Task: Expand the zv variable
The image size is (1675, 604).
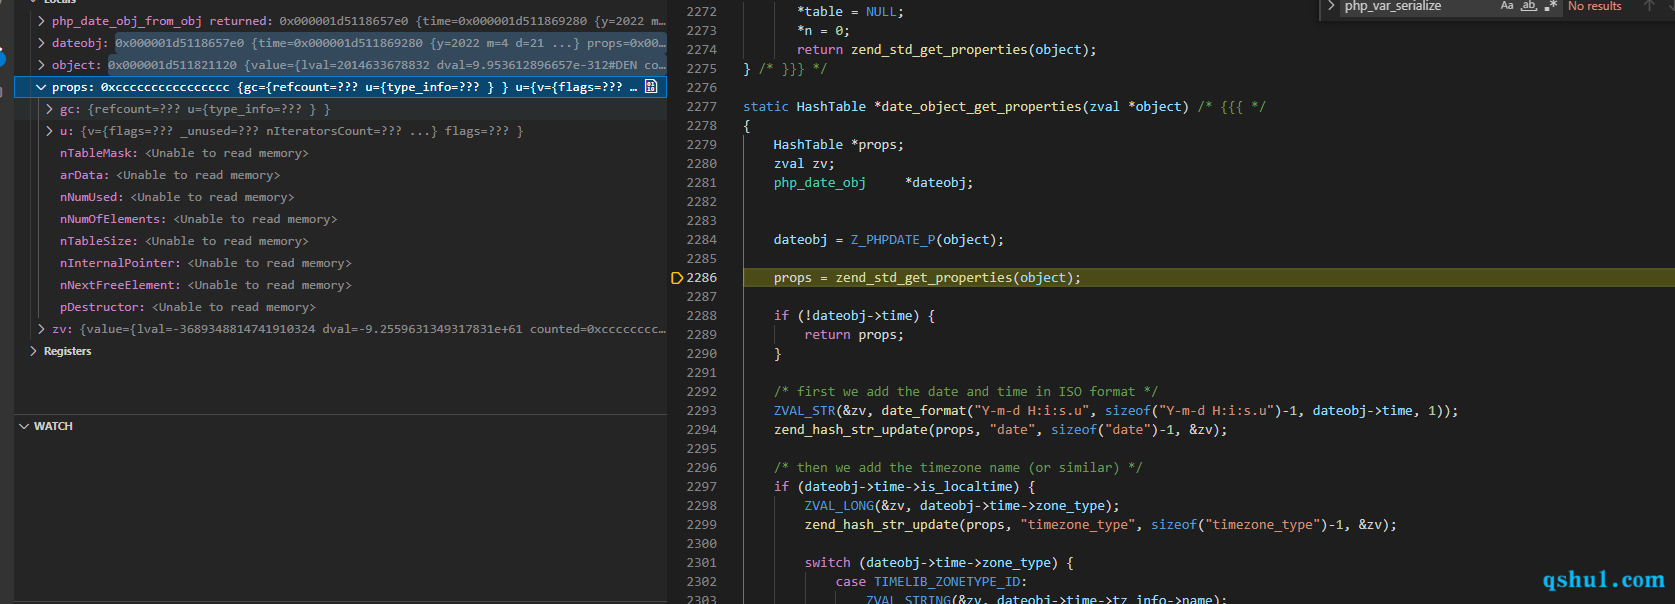Action: tap(41, 329)
